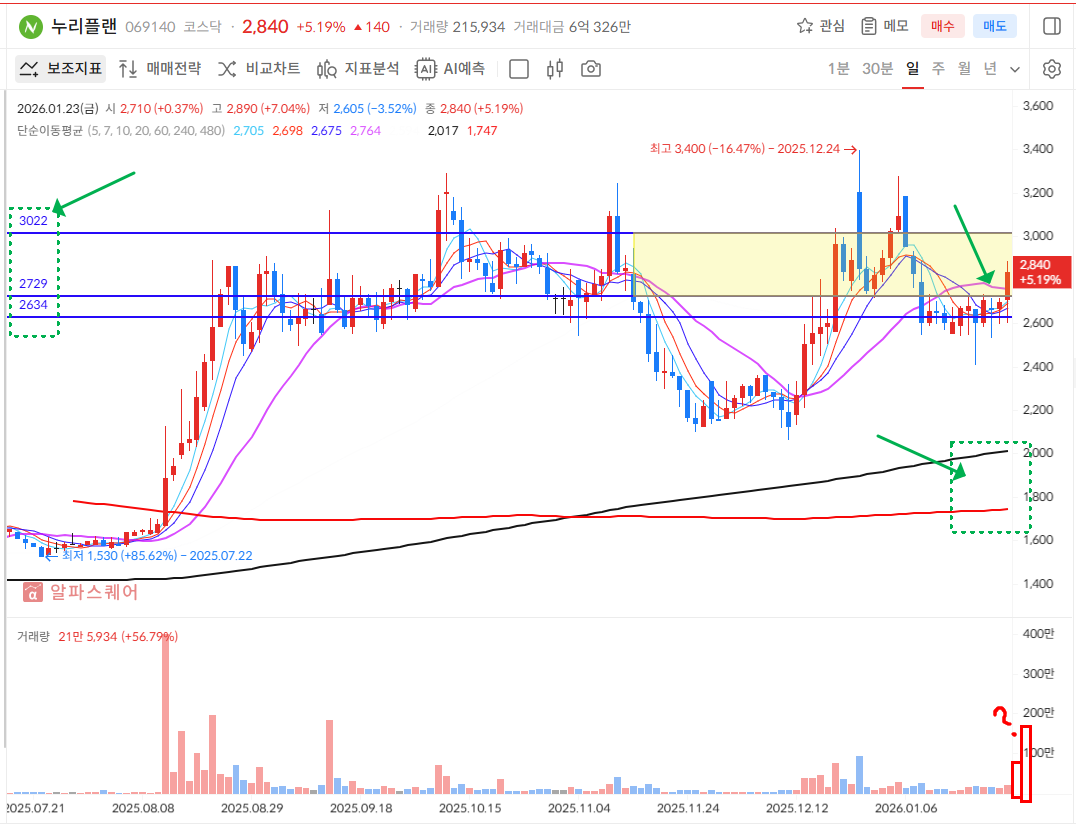The height and width of the screenshot is (824, 1076).
Task: Open chart settings gear icon
Action: [1051, 69]
